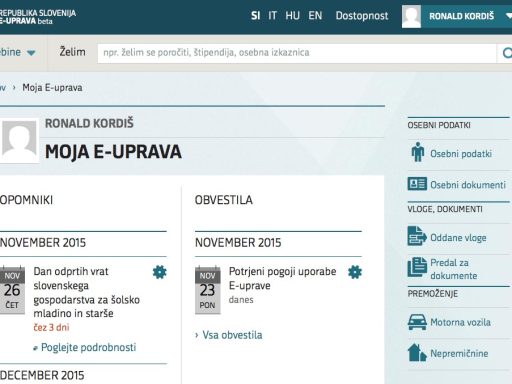Expand the Ronald Kordiš user menu arrow
This screenshot has height=384, width=512.
pos(509,16)
